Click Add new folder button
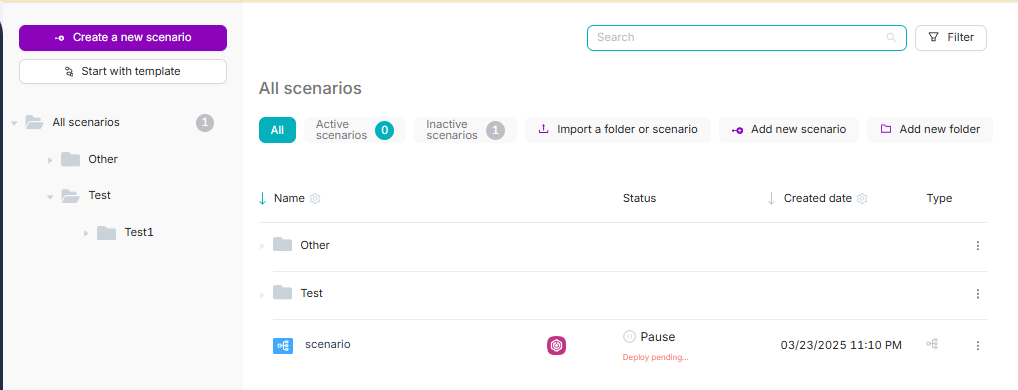This screenshot has height=390, width=1018. [x=930, y=130]
